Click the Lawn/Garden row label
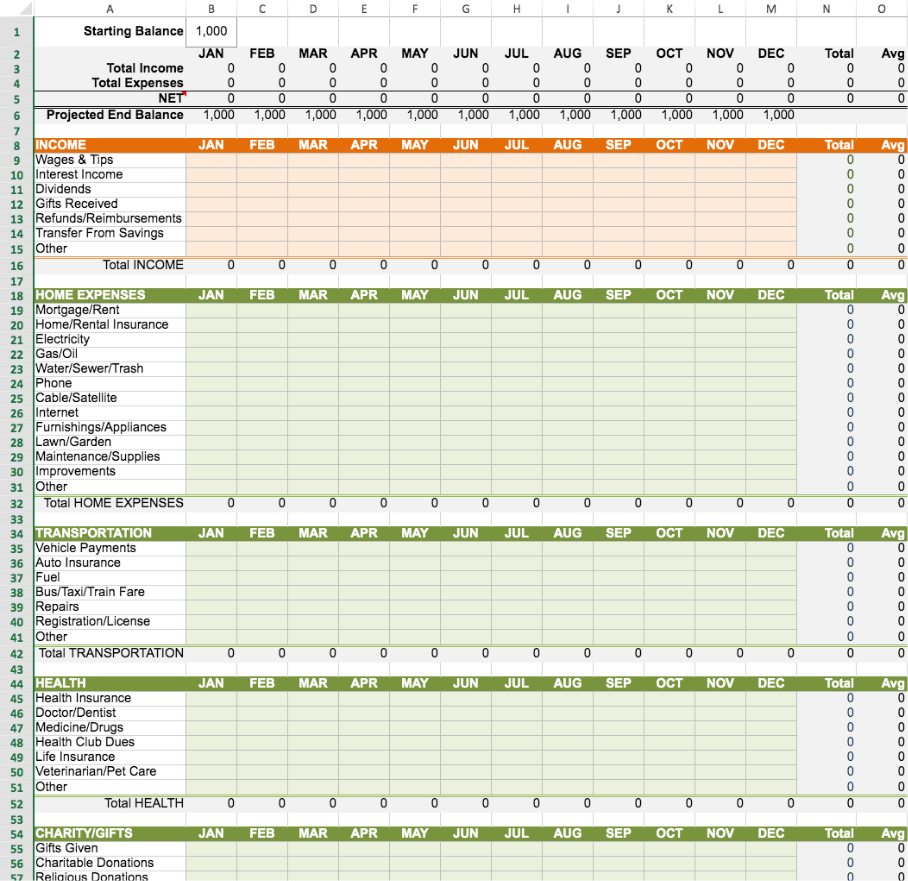This screenshot has height=881, width=908. [x=73, y=441]
